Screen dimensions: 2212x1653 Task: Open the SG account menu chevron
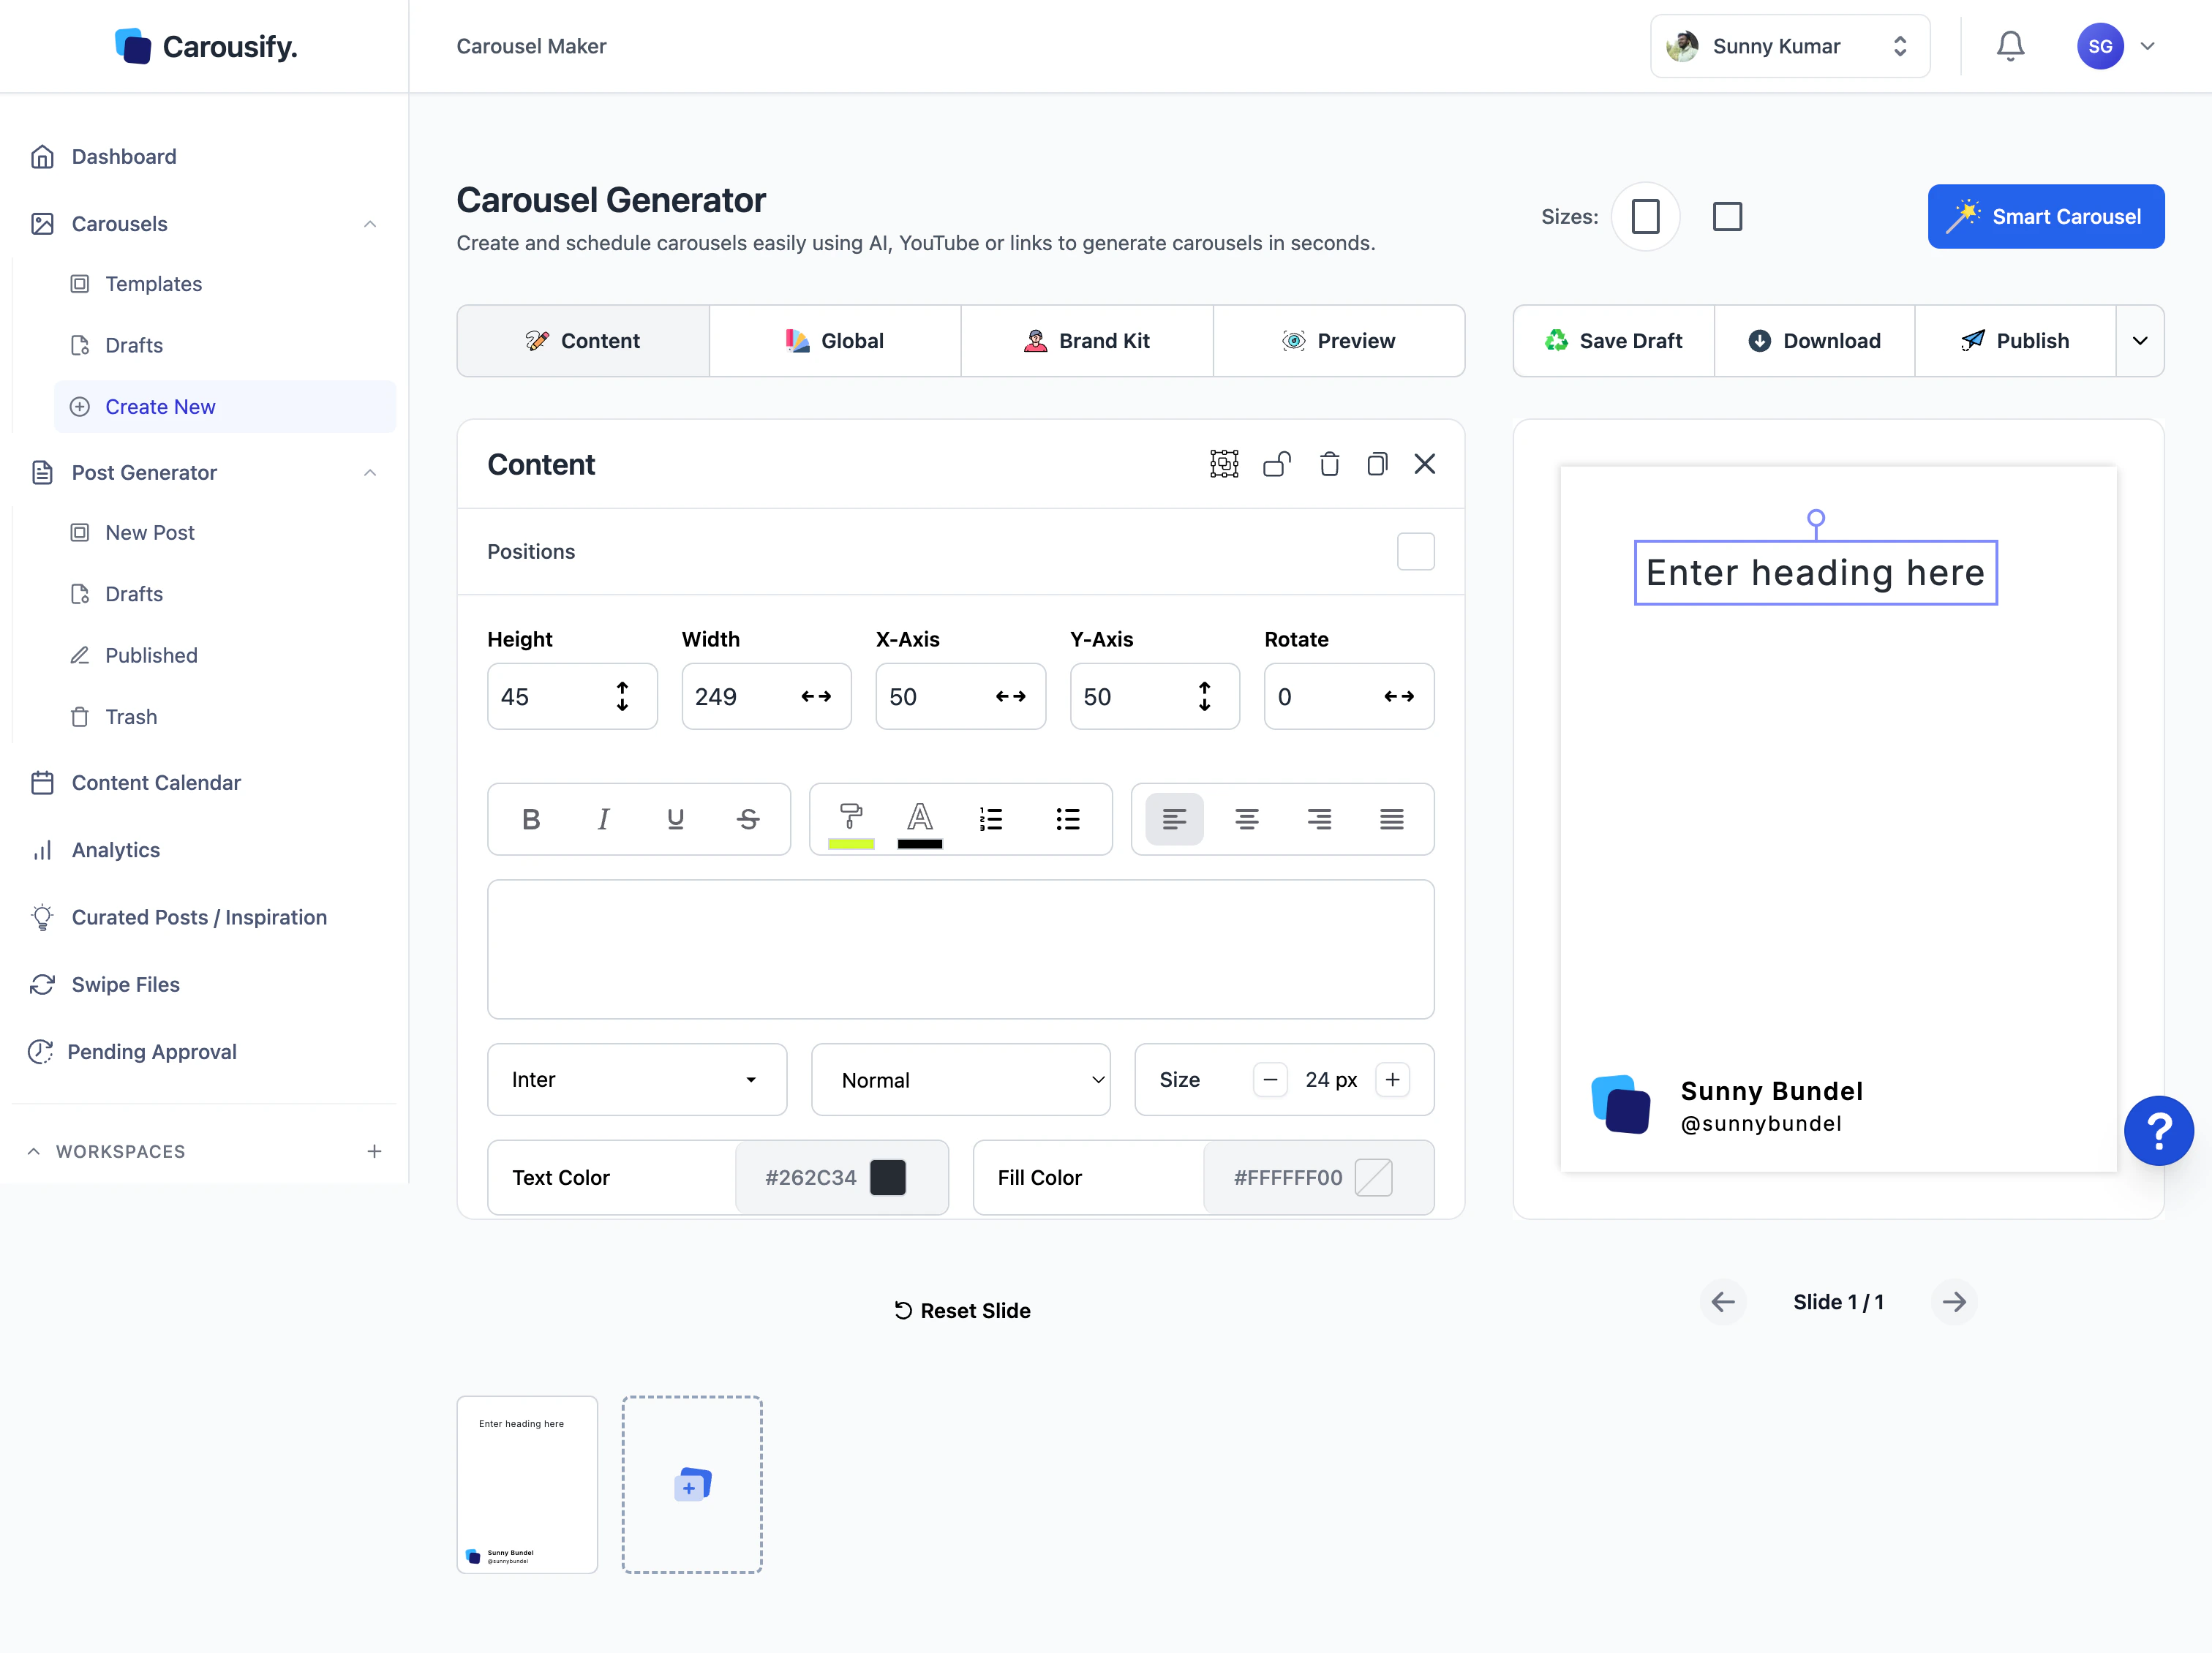click(x=2147, y=46)
